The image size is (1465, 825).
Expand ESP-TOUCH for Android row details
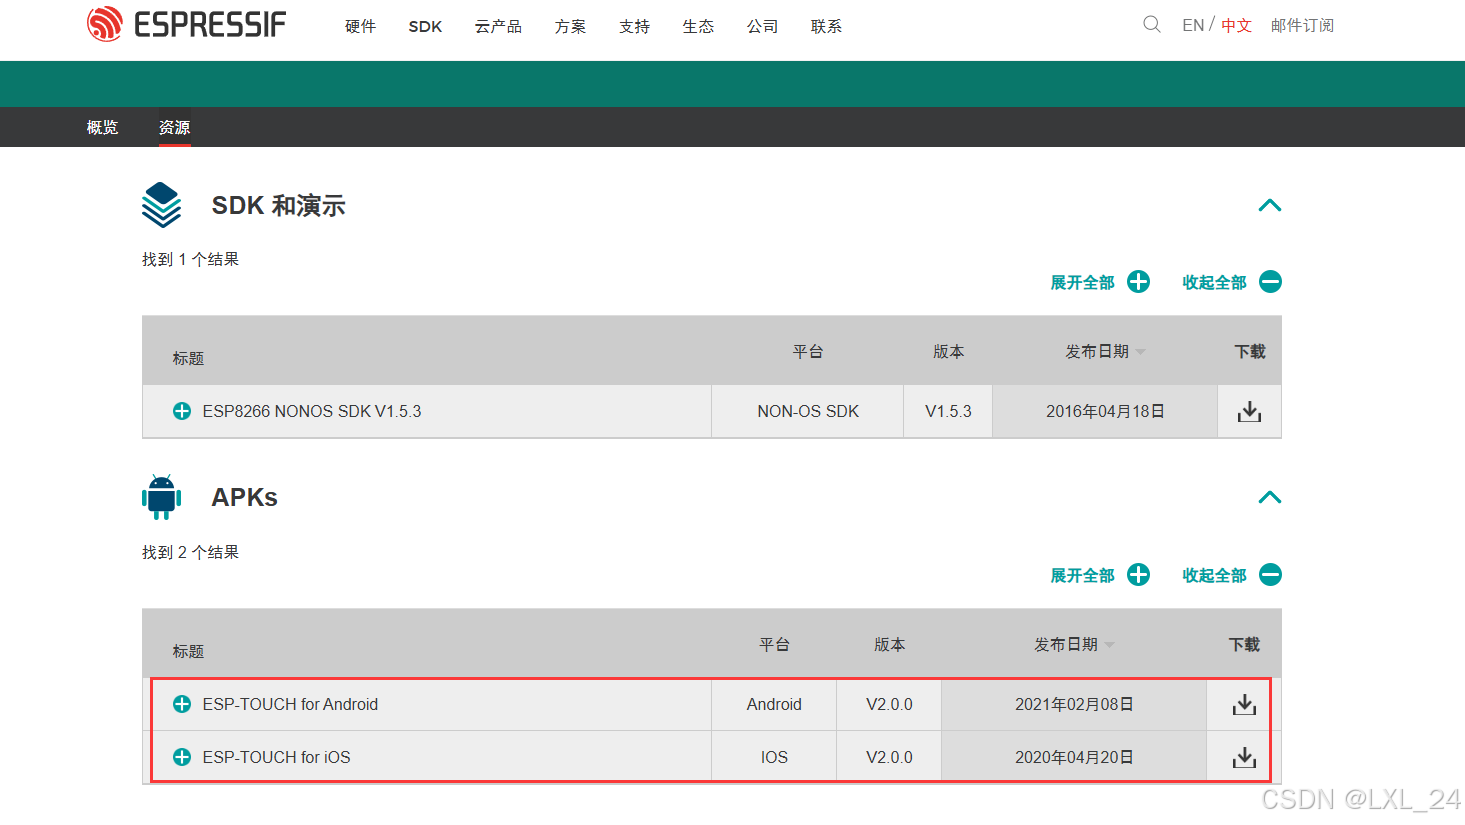[182, 704]
